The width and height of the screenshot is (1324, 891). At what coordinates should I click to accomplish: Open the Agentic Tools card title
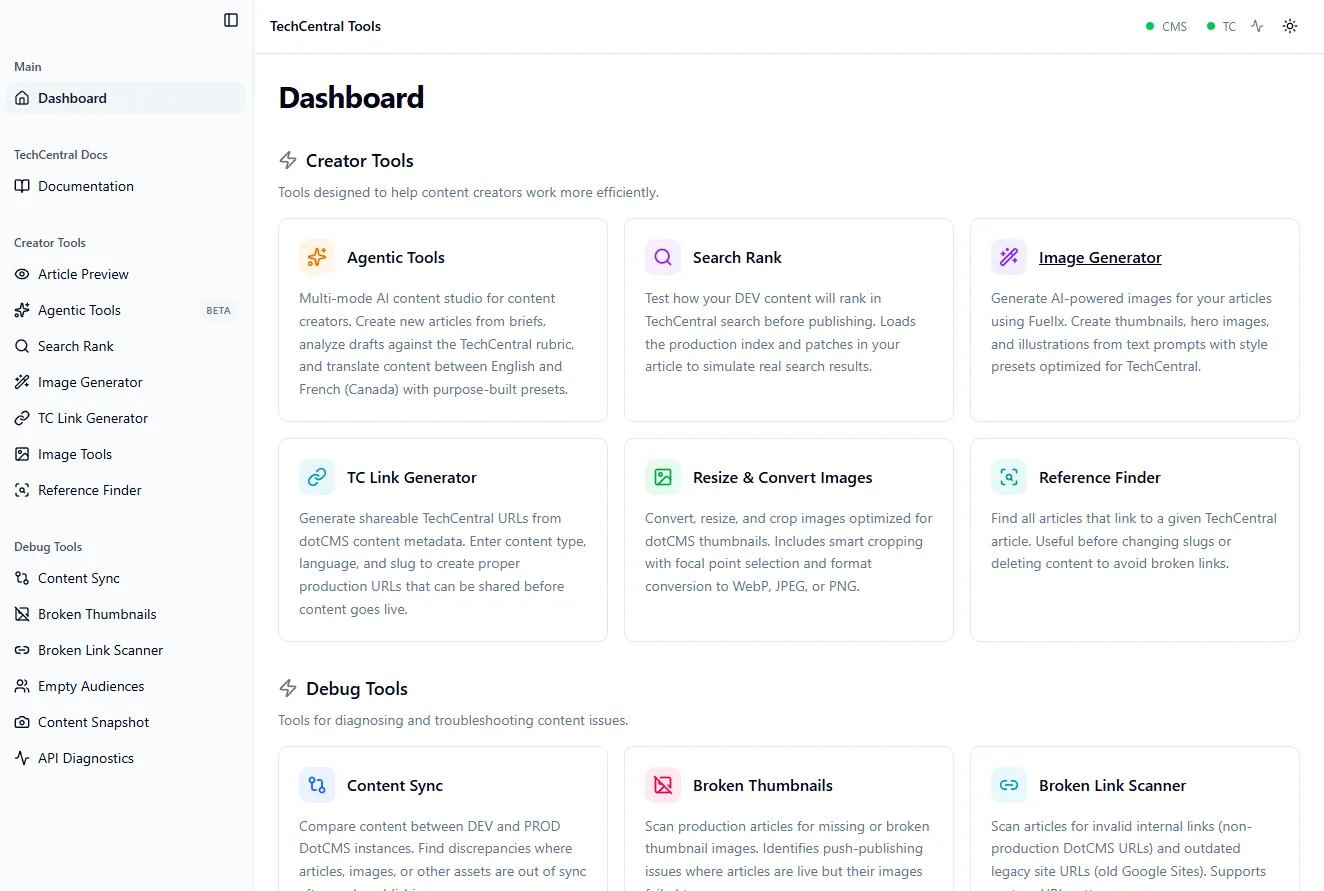(396, 257)
